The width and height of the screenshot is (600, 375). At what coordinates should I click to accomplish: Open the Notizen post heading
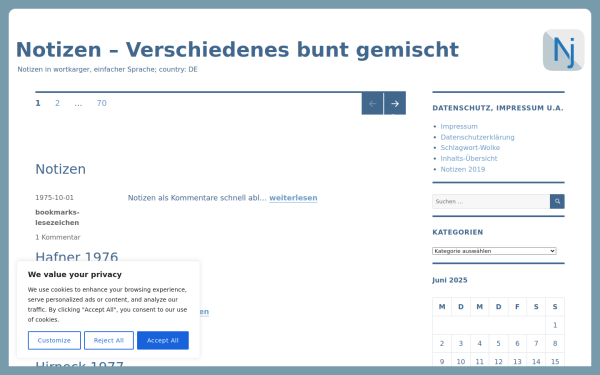click(x=60, y=169)
